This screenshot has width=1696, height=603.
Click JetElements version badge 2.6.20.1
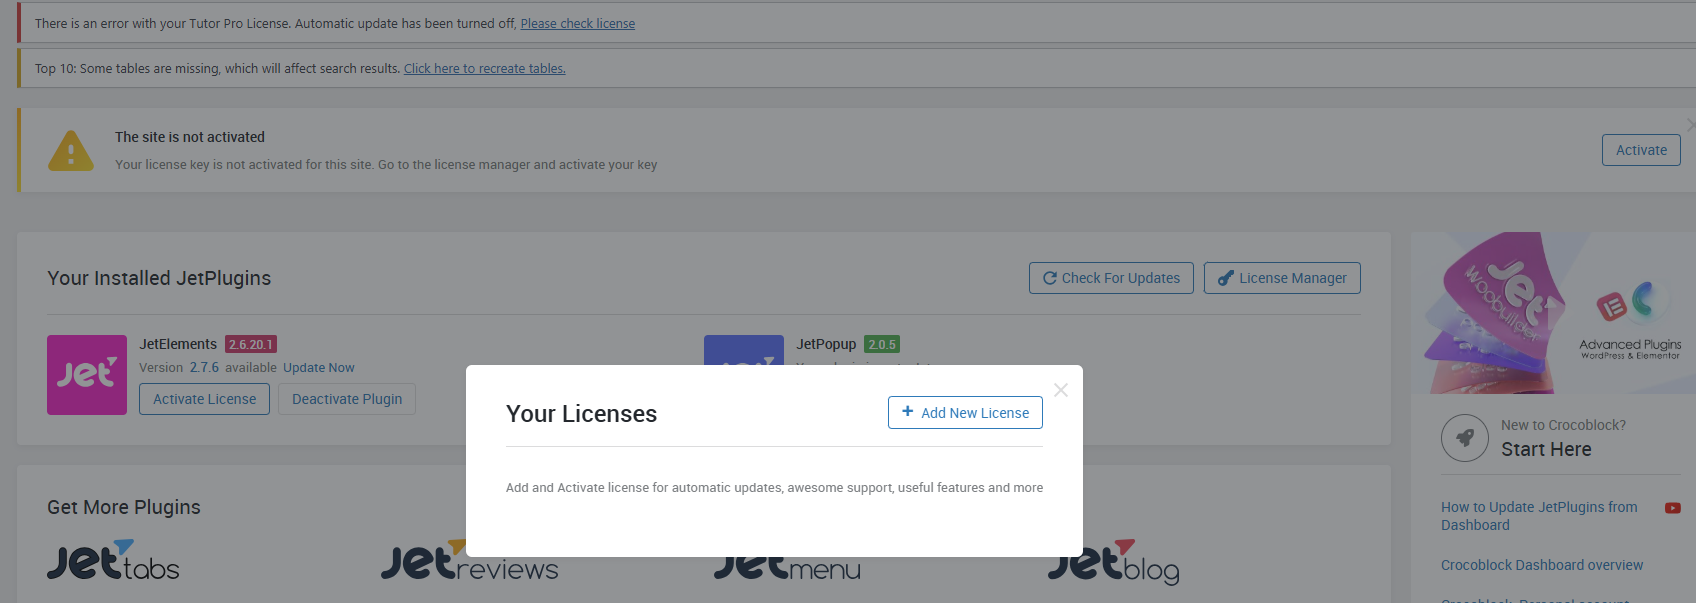(251, 344)
